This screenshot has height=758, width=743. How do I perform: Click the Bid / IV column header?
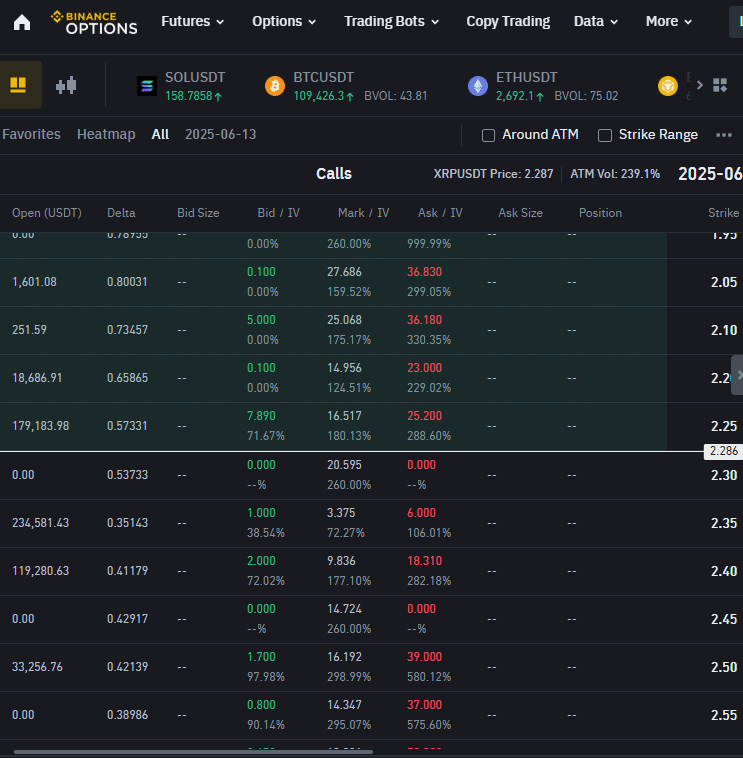[x=278, y=213]
